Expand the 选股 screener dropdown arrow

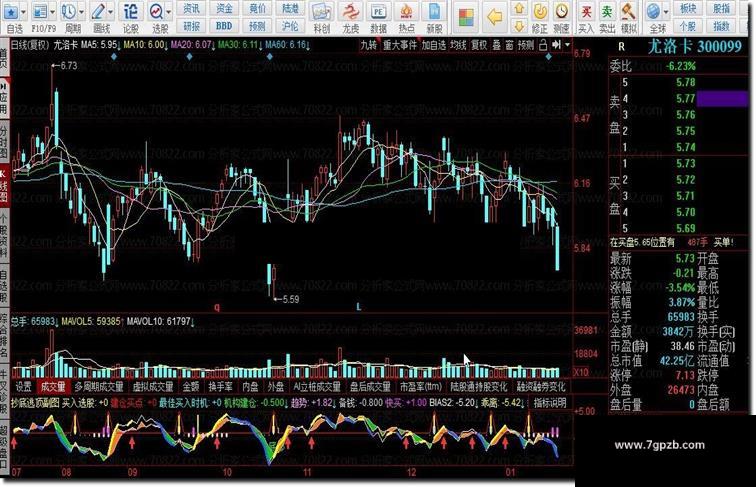coord(168,12)
